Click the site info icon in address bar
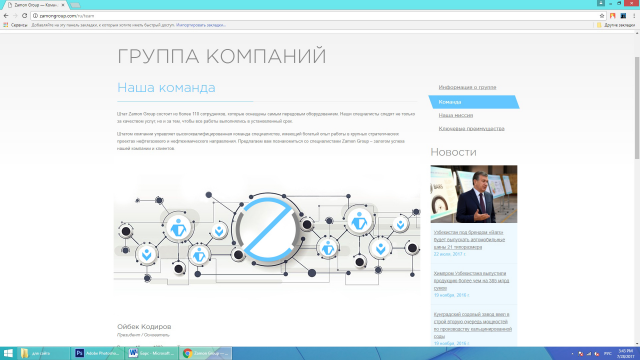 (36, 16)
